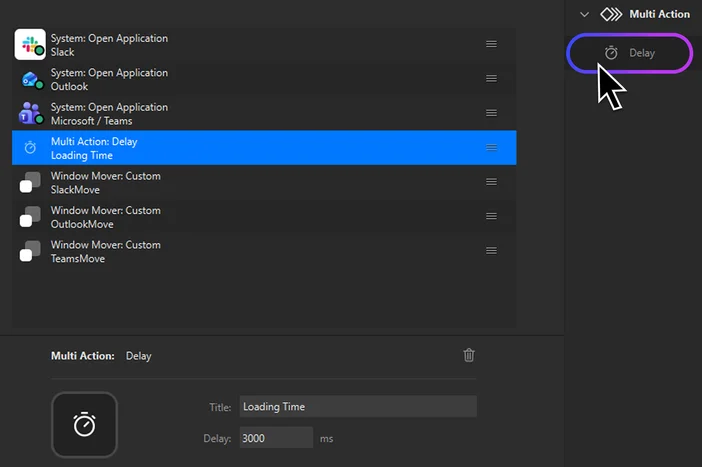Select the Window Mover: Custom TeamsMove row
This screenshot has height=467, width=702.
click(264, 251)
